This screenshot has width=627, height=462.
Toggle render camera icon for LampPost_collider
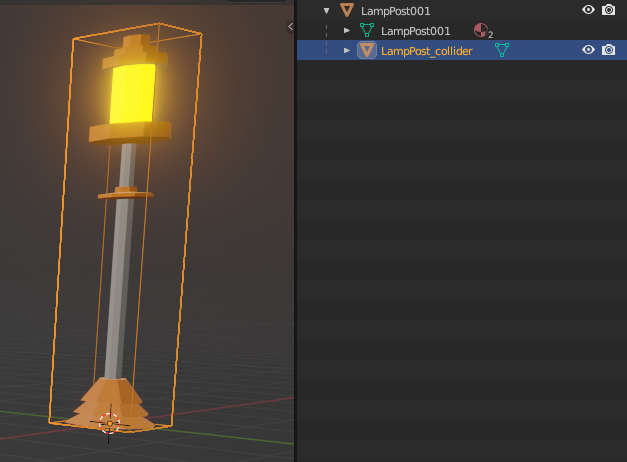click(608, 50)
